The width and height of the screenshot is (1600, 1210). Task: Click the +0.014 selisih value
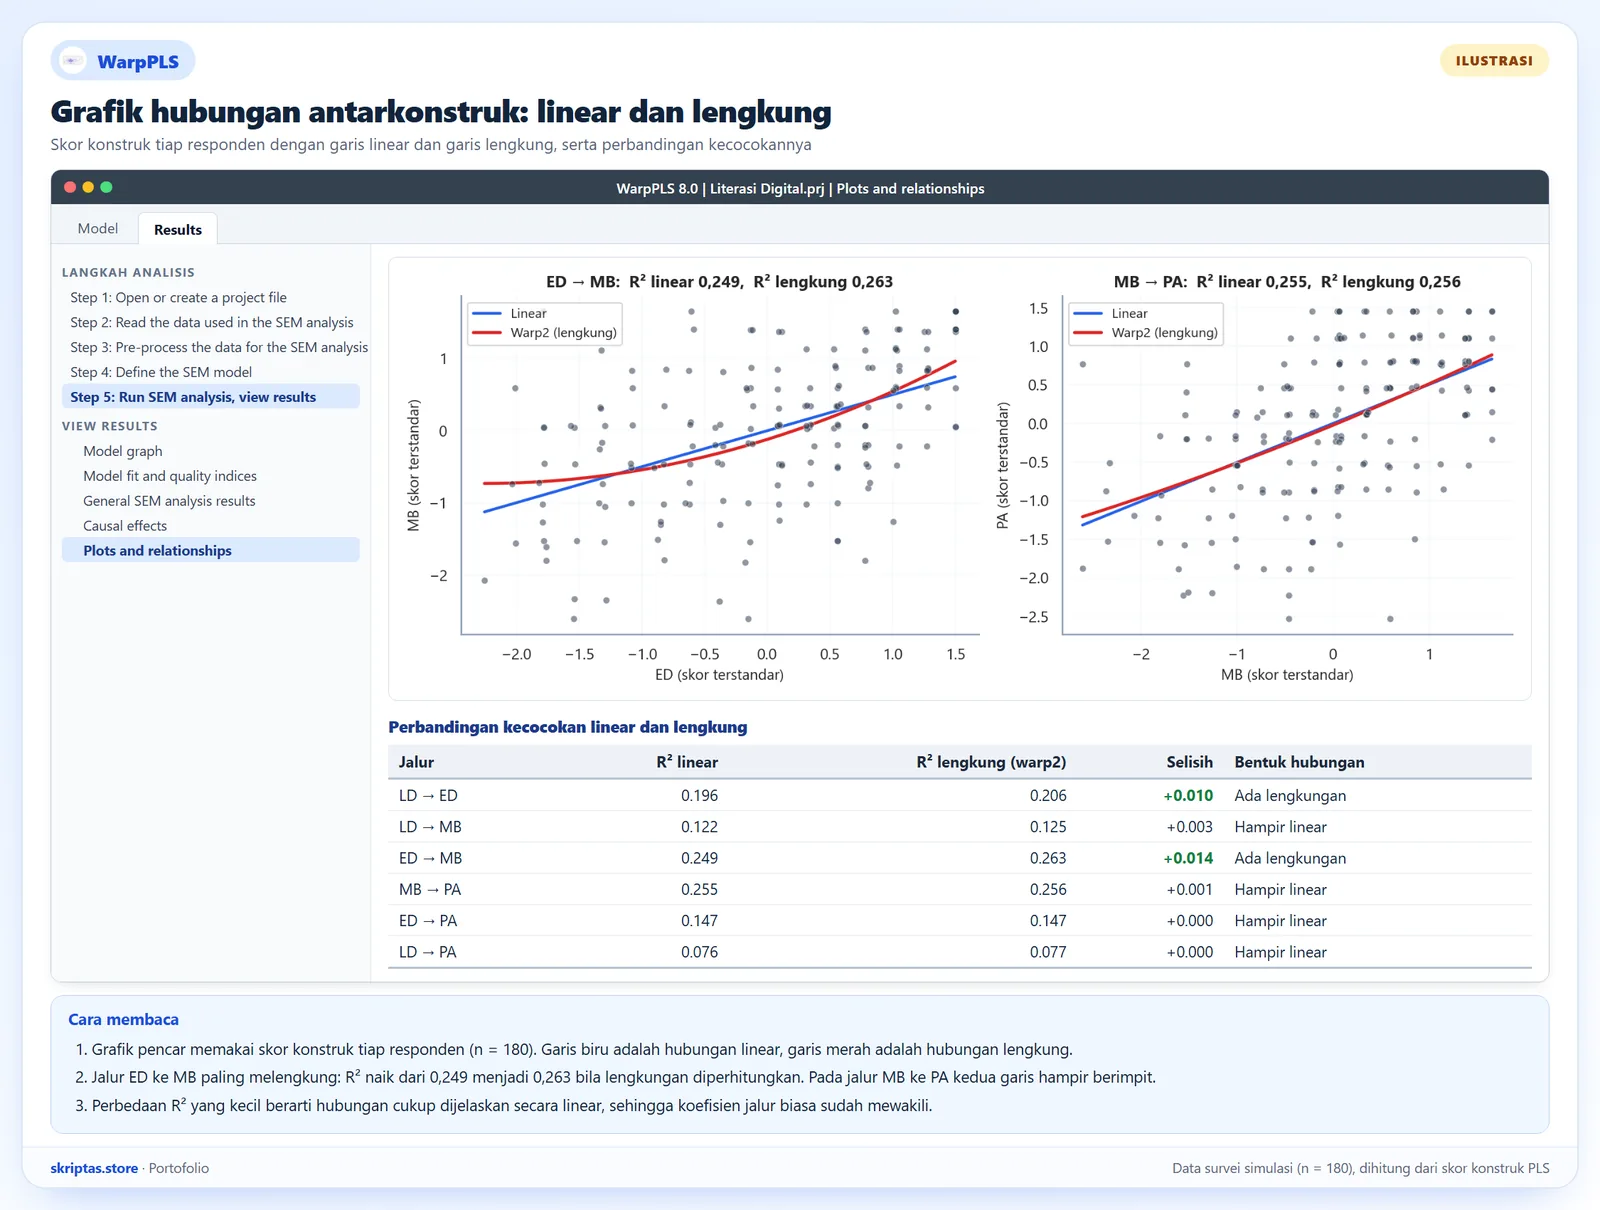tap(1188, 858)
